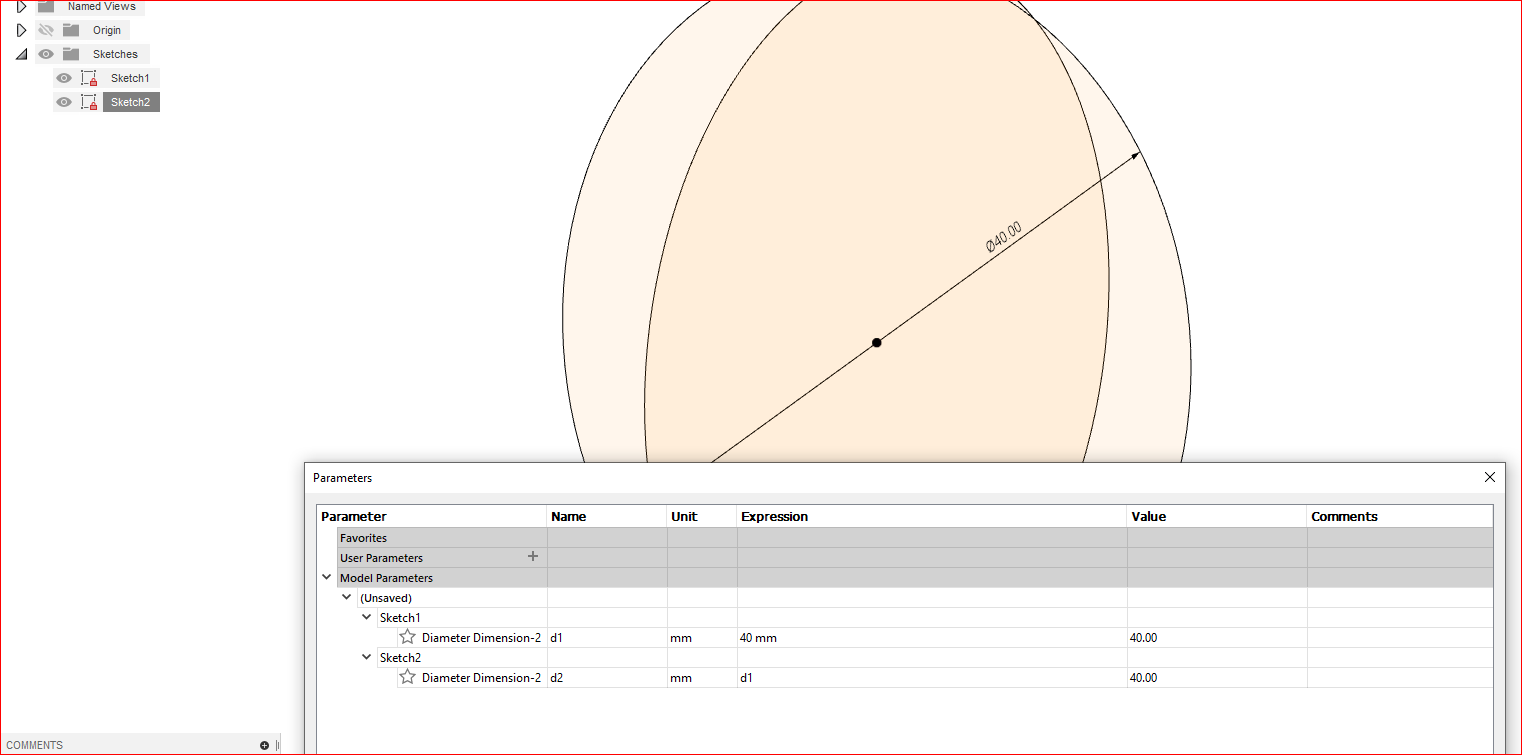
Task: Add a user parameter with the plus icon
Action: [533, 556]
